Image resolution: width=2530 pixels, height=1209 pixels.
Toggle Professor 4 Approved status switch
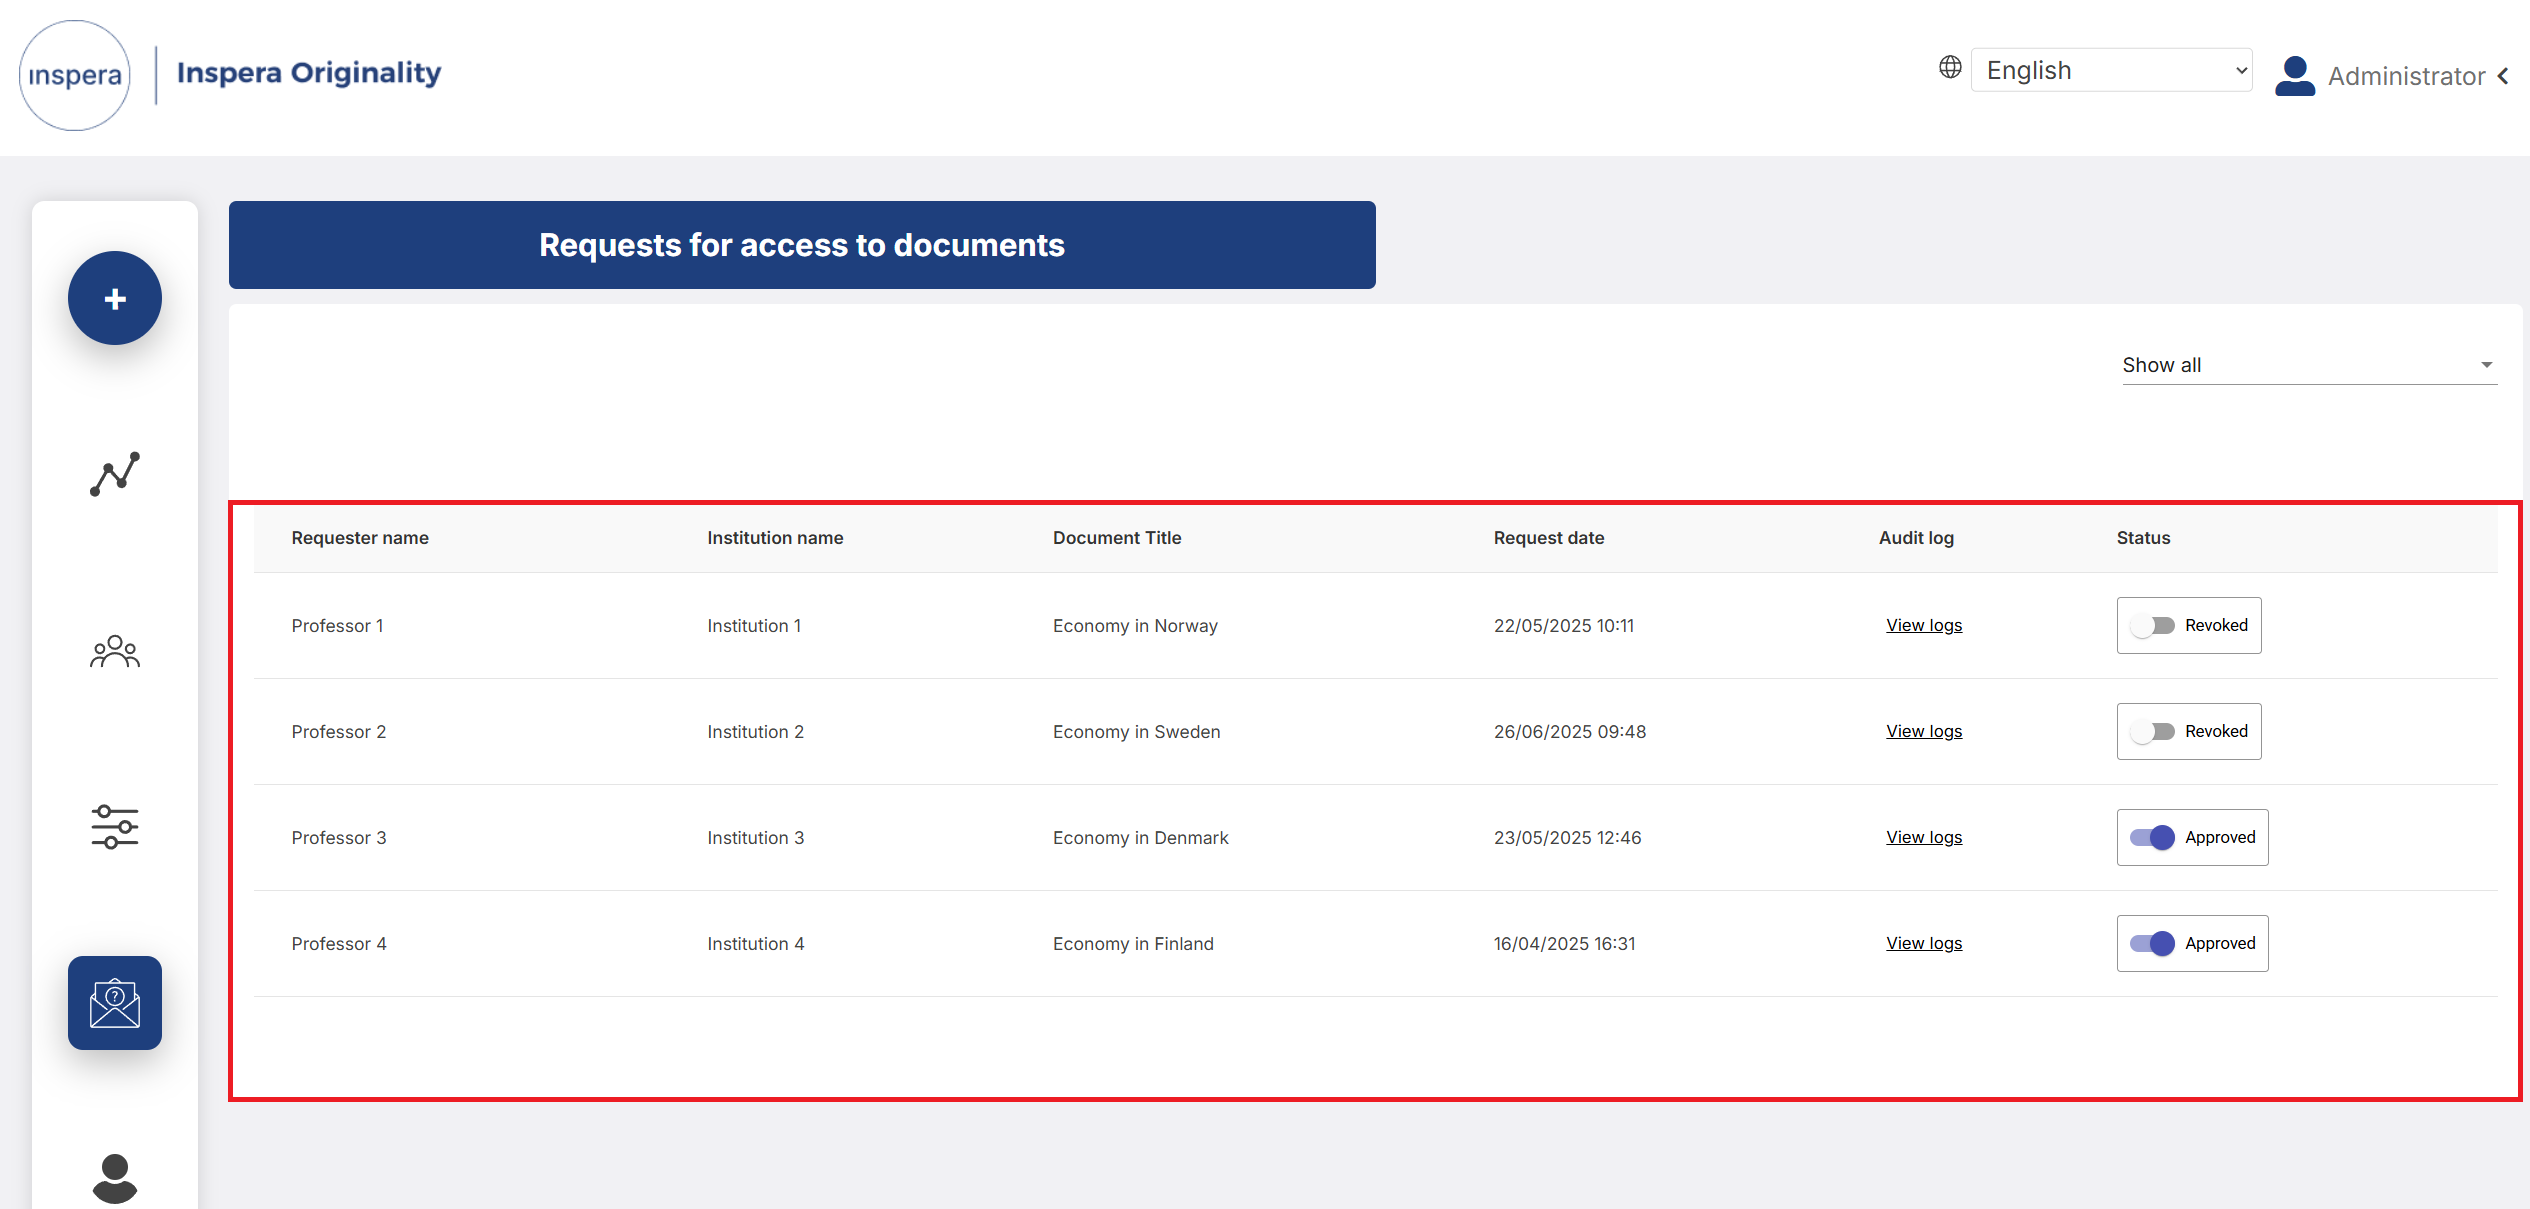(x=2152, y=943)
